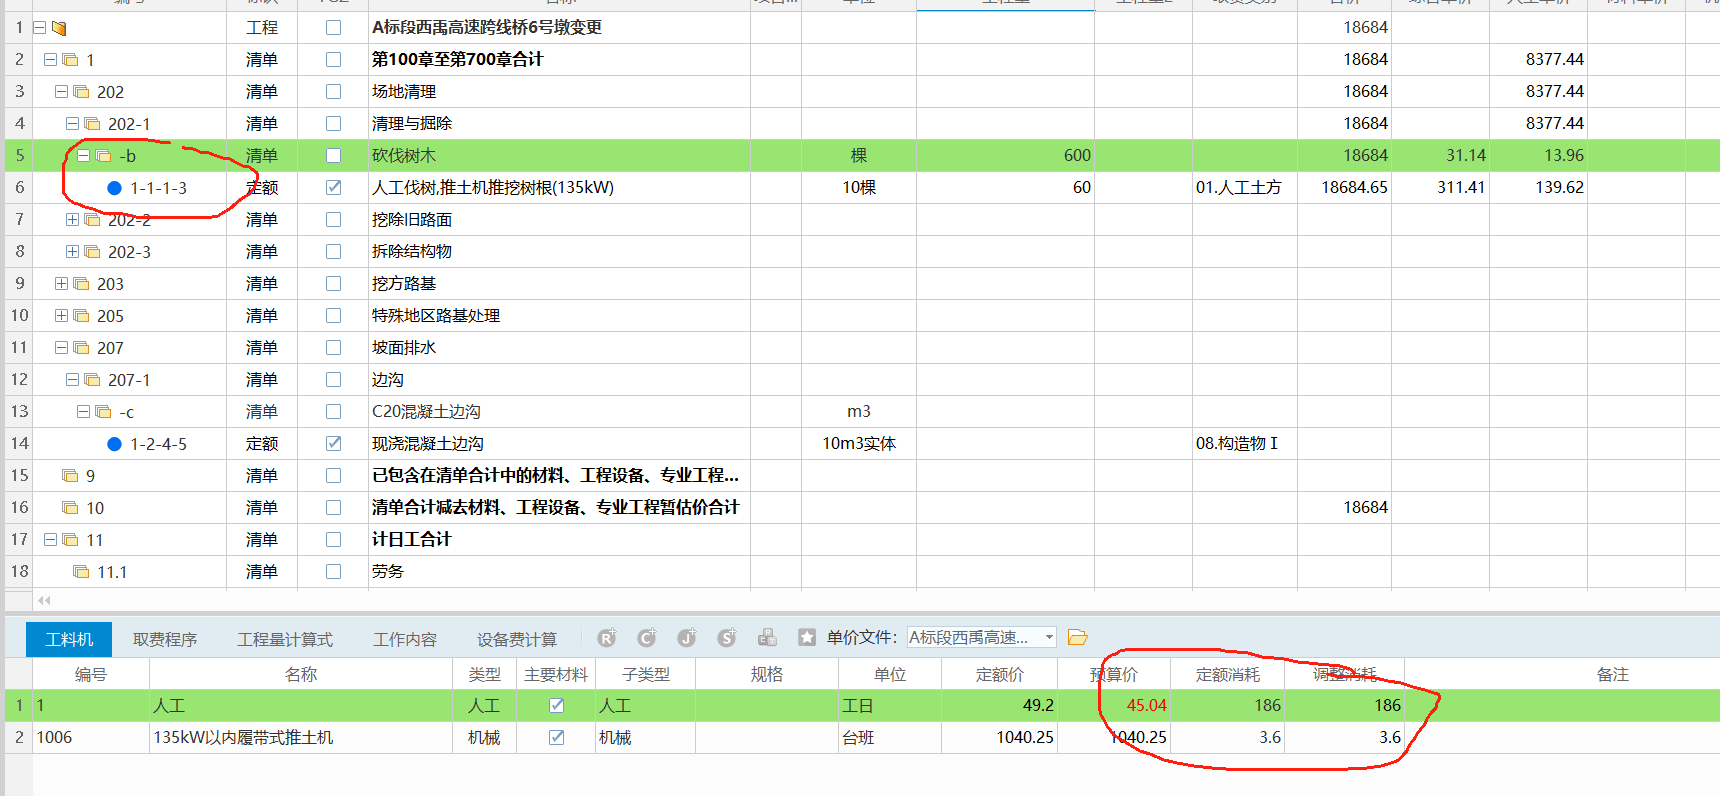Open the unit price file folder icon
1720x796 pixels.
(x=1077, y=638)
